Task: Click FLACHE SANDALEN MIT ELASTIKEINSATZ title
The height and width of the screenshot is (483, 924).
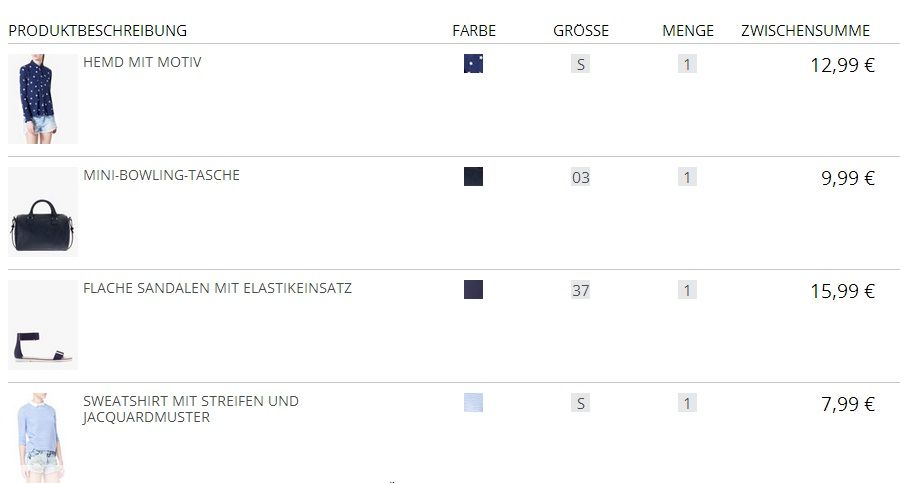Action: click(x=217, y=288)
